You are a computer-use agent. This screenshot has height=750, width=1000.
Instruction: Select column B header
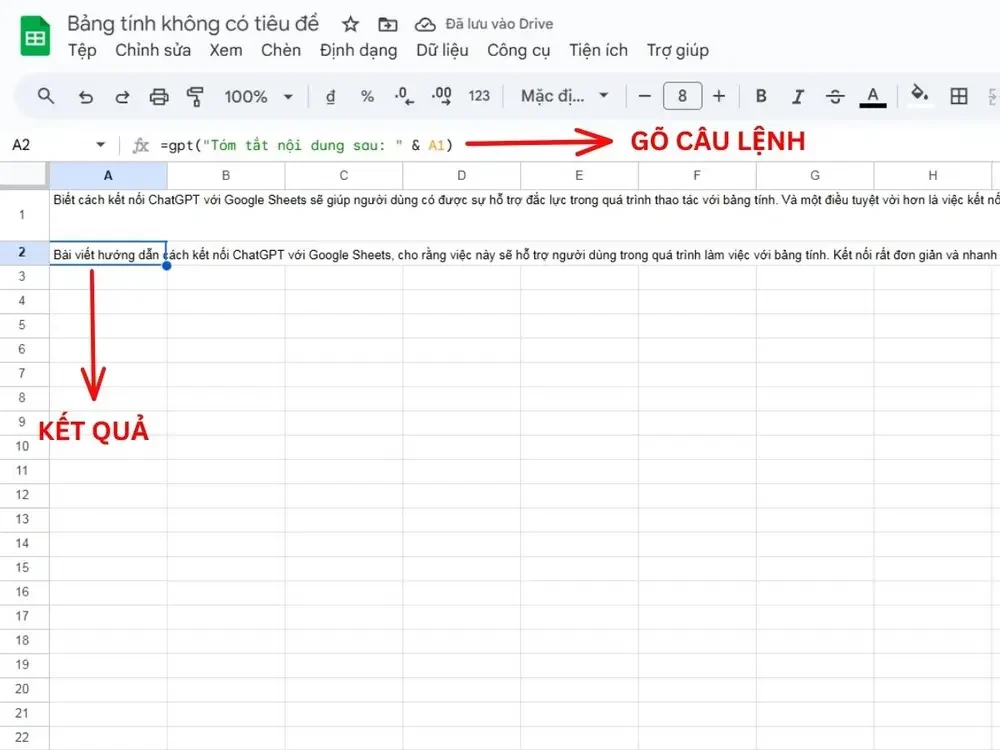click(x=226, y=175)
